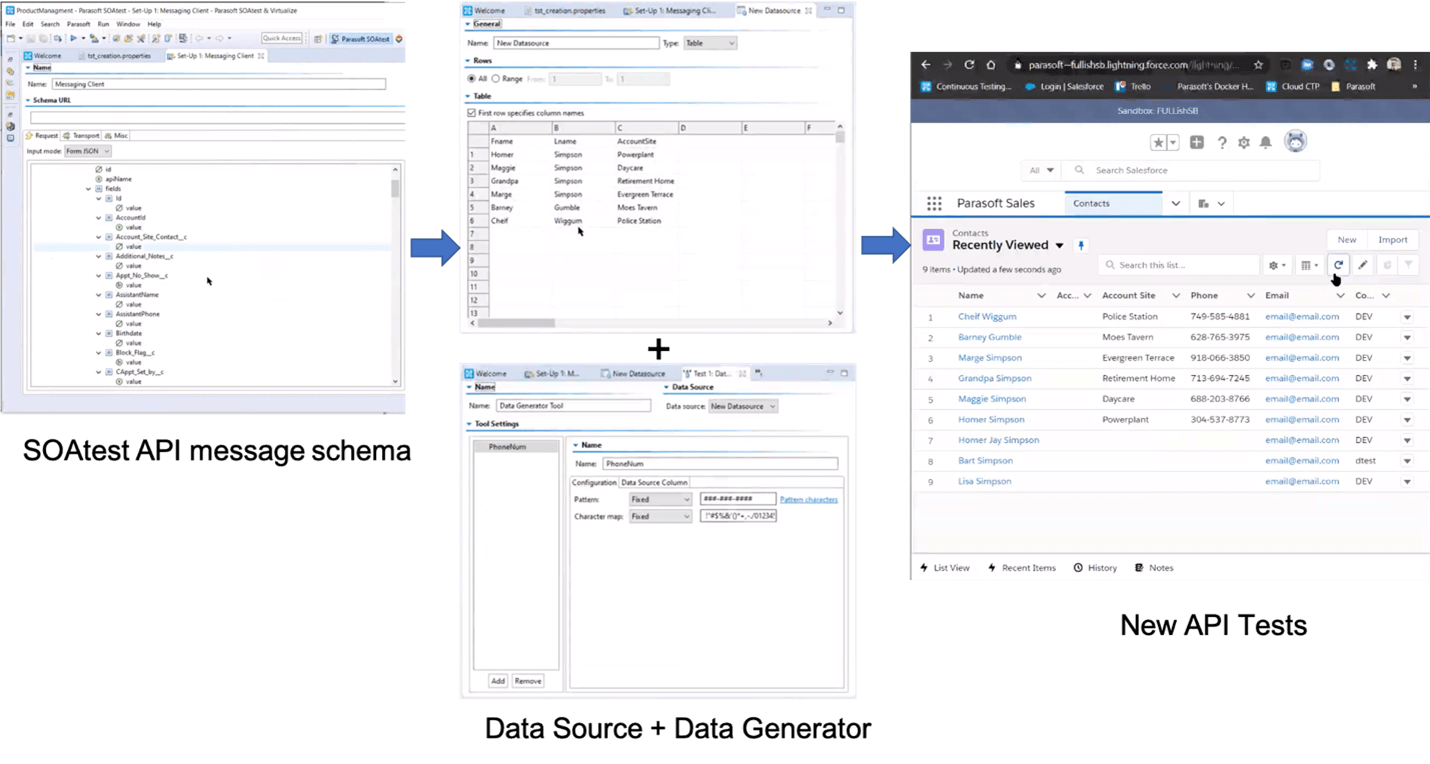The height and width of the screenshot is (764, 1430).
Task: Select the All rows radio button
Action: click(x=472, y=78)
